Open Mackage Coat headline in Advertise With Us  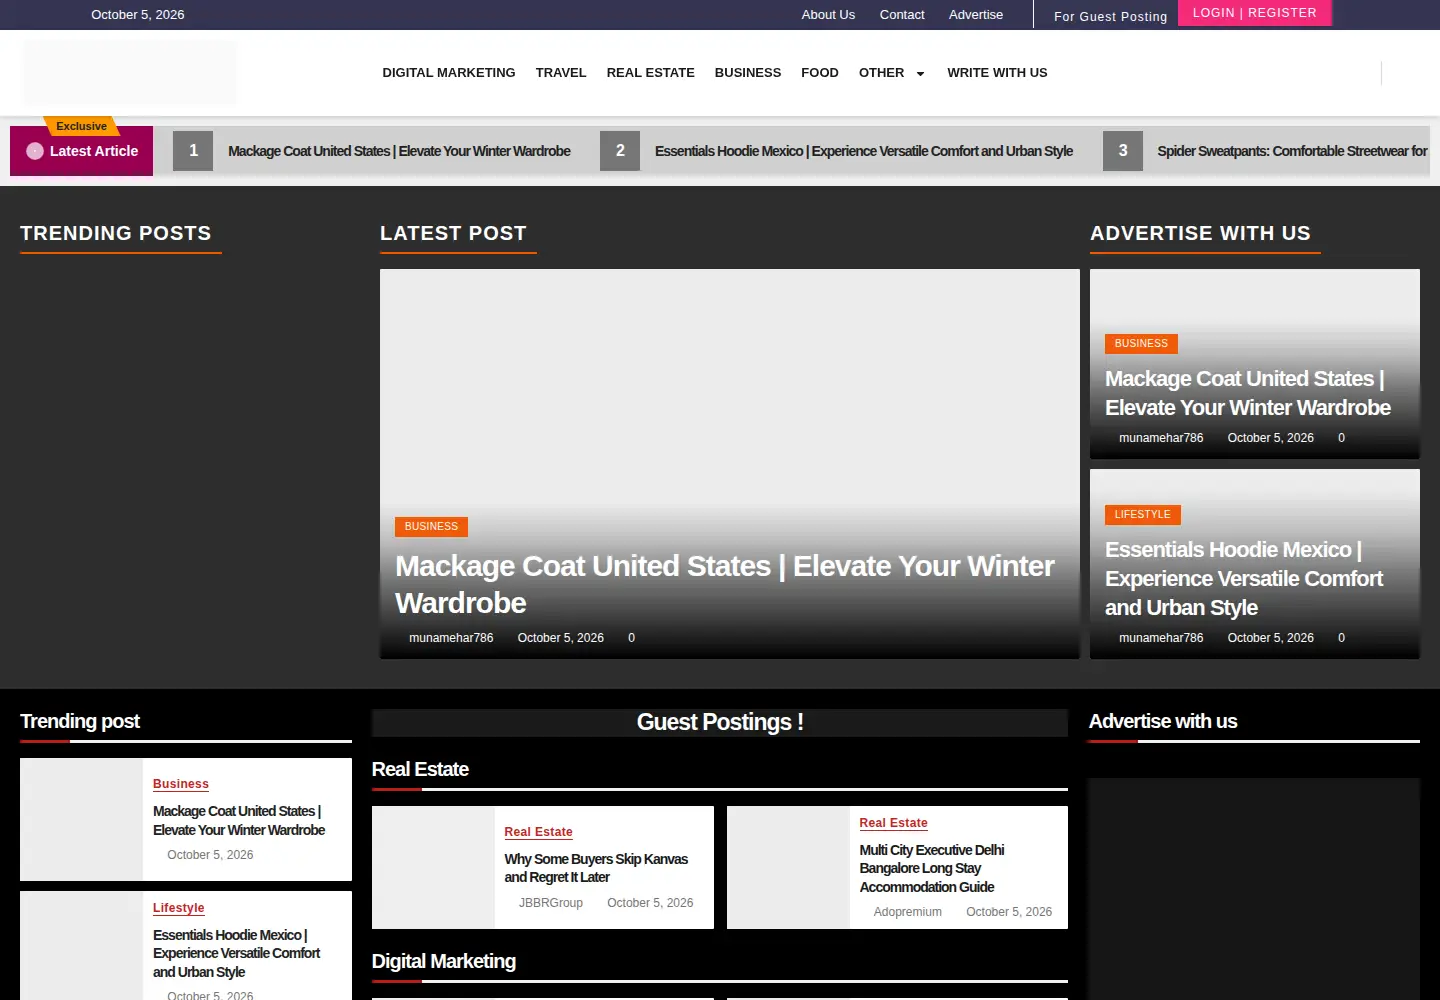tap(1248, 393)
